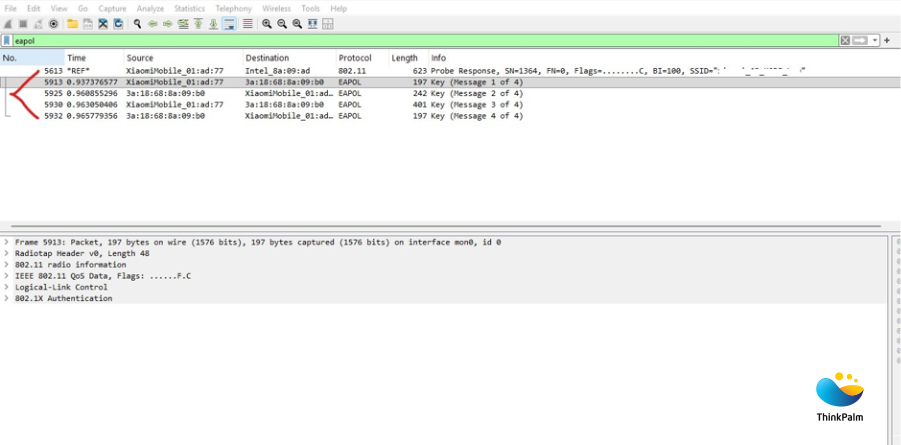Open the Telephony menu
Image resolution: width=901 pixels, height=445 pixels.
233,9
